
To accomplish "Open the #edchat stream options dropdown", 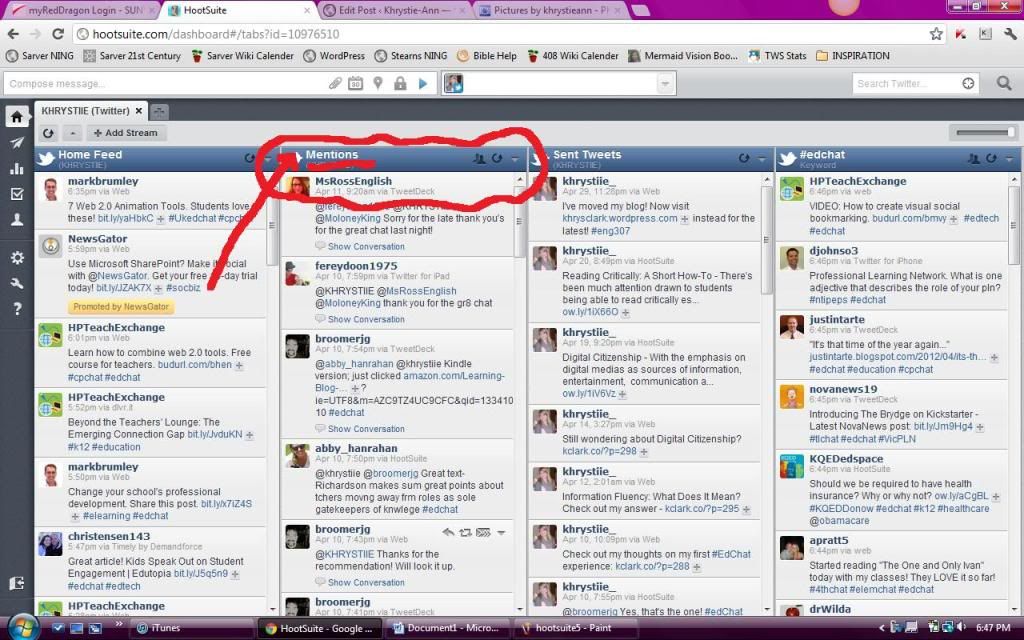I will click(x=1009, y=159).
